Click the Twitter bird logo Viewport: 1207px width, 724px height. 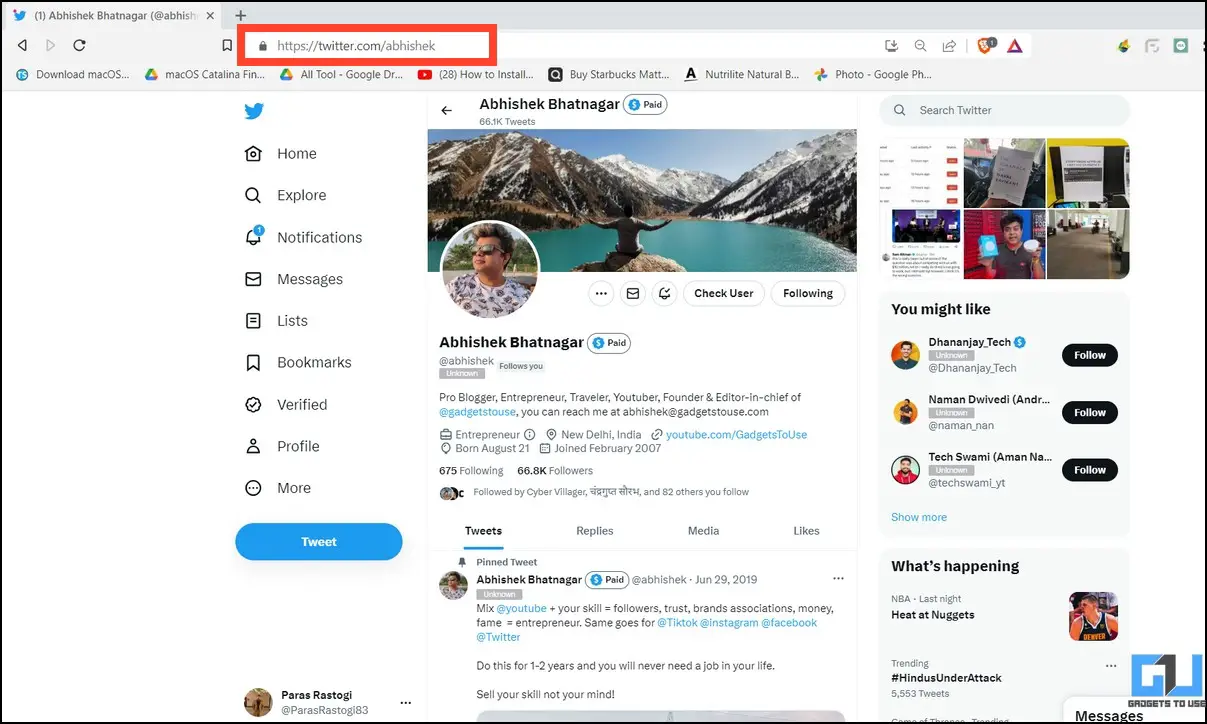[254, 111]
